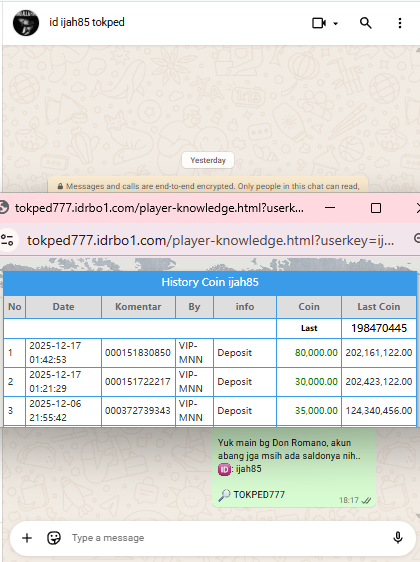Read the end-to-end encrypted notice
This screenshot has width=420, height=562.
pyautogui.click(x=208, y=186)
